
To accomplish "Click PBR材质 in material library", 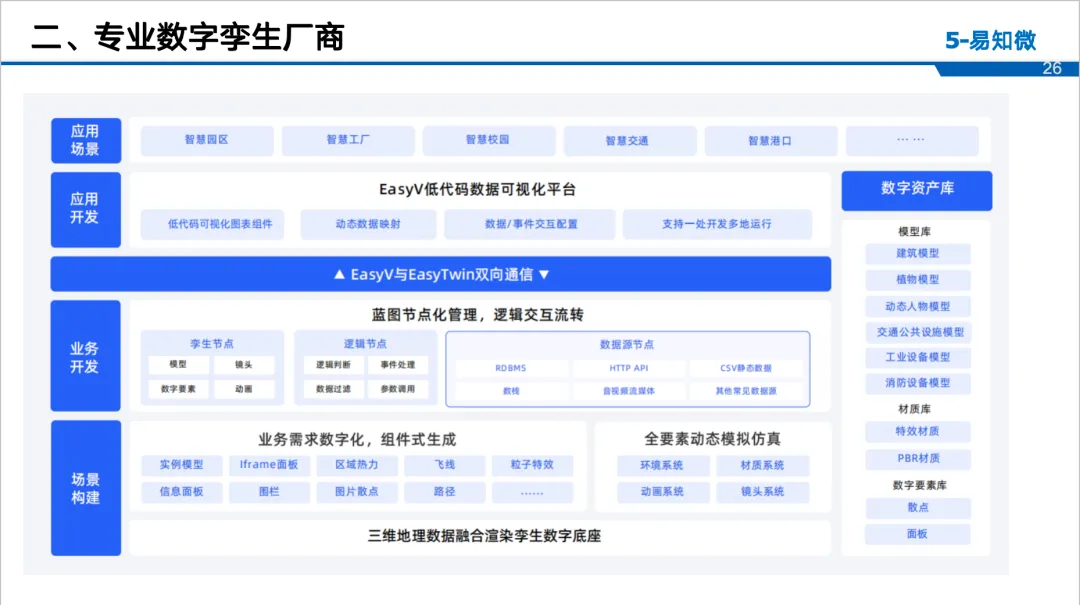I will pyautogui.click(x=917, y=458).
